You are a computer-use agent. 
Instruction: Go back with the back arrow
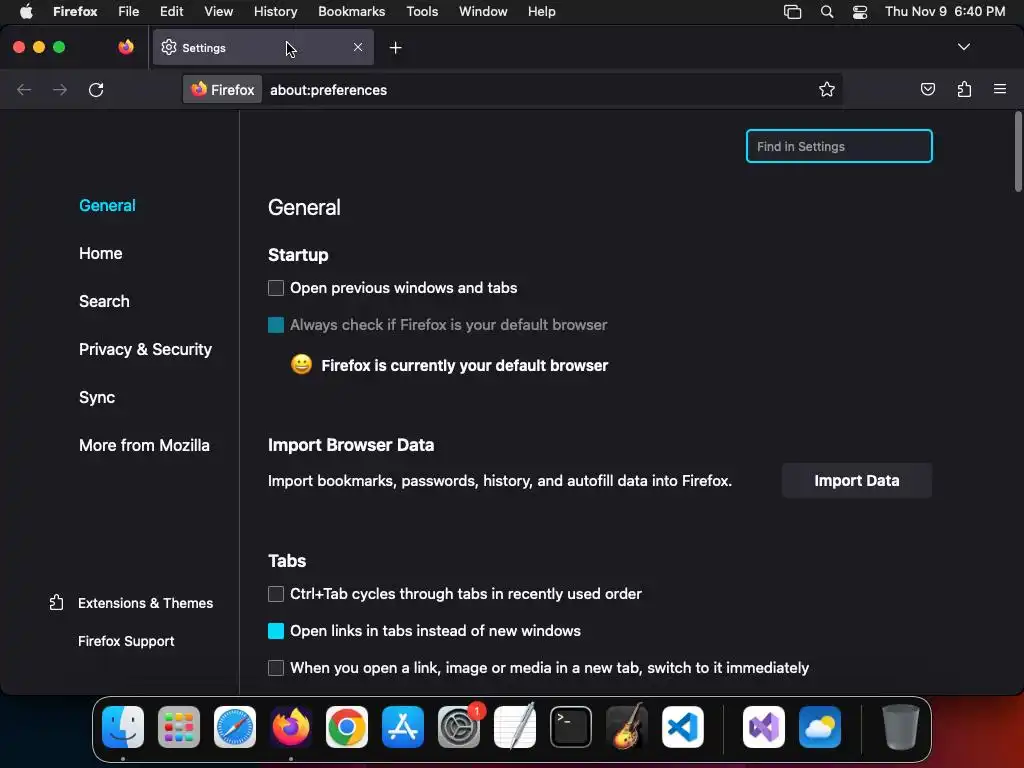[24, 89]
